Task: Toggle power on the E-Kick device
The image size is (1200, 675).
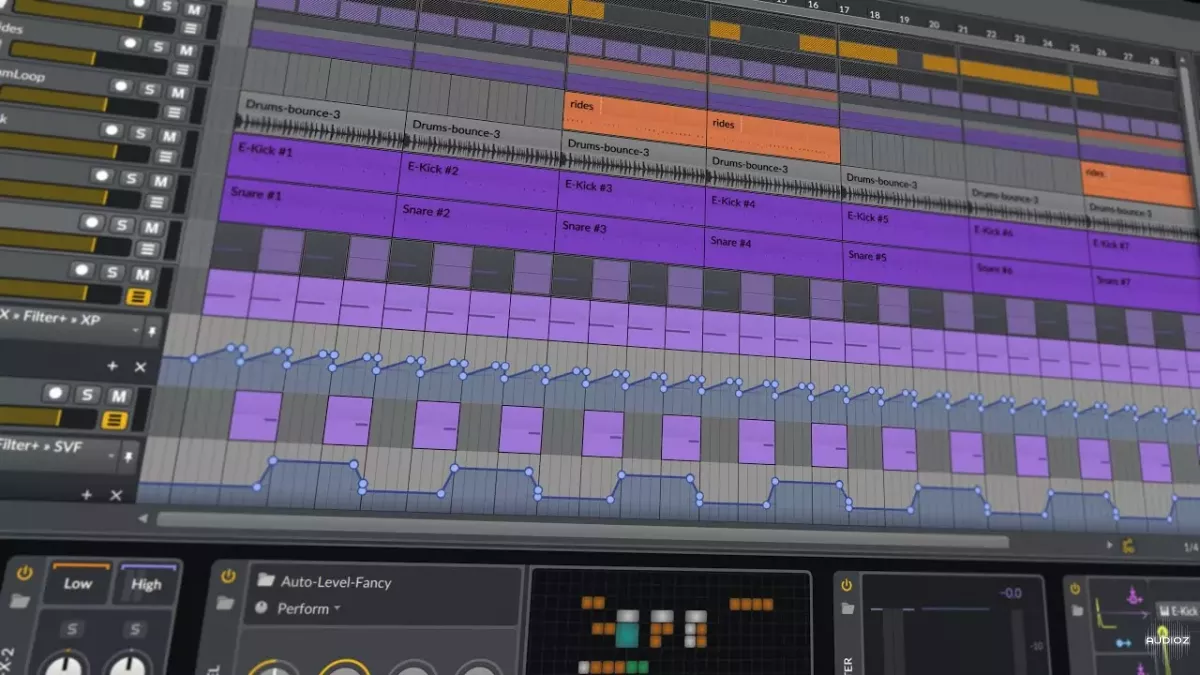Action: (x=1075, y=587)
